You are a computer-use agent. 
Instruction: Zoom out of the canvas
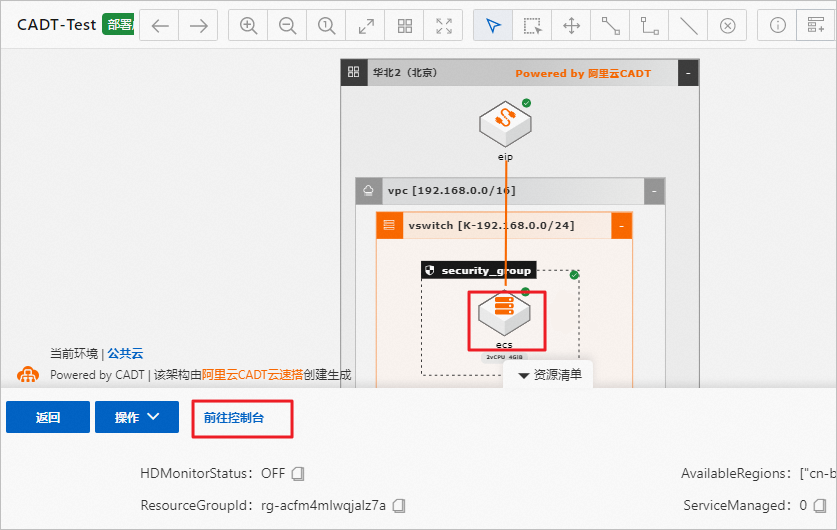(x=287, y=26)
